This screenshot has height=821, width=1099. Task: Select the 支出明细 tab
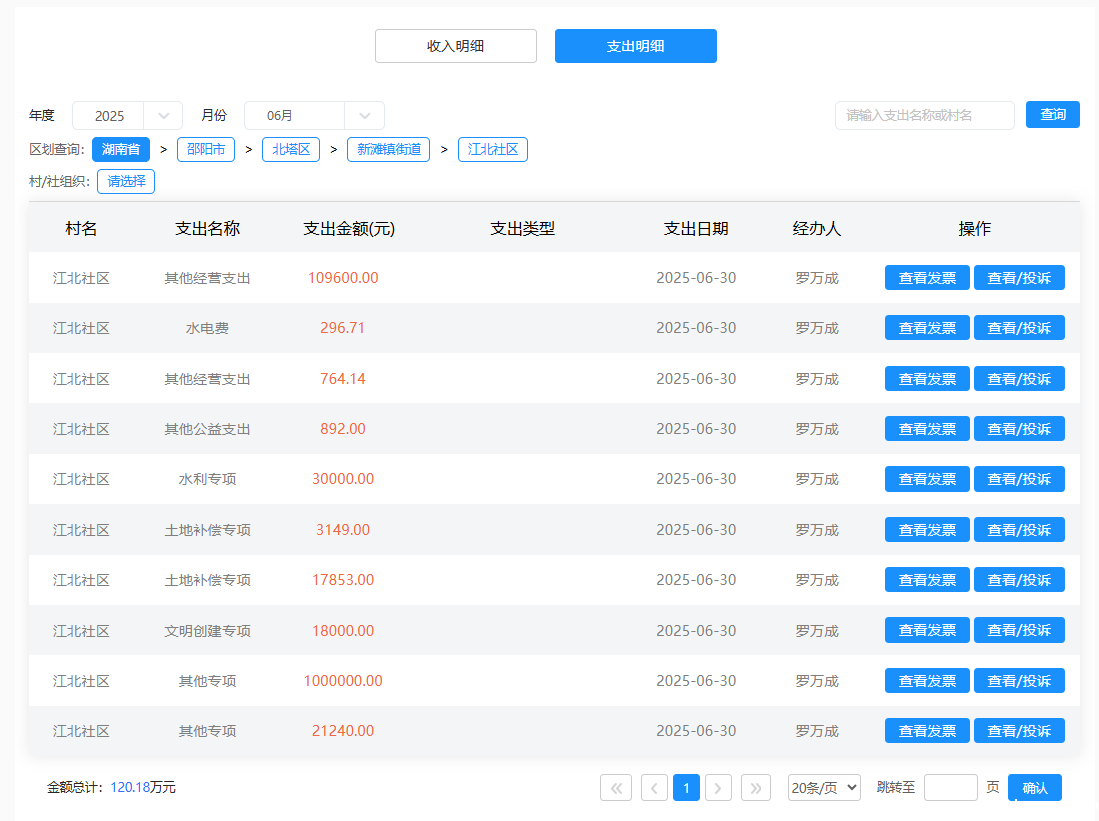click(636, 46)
